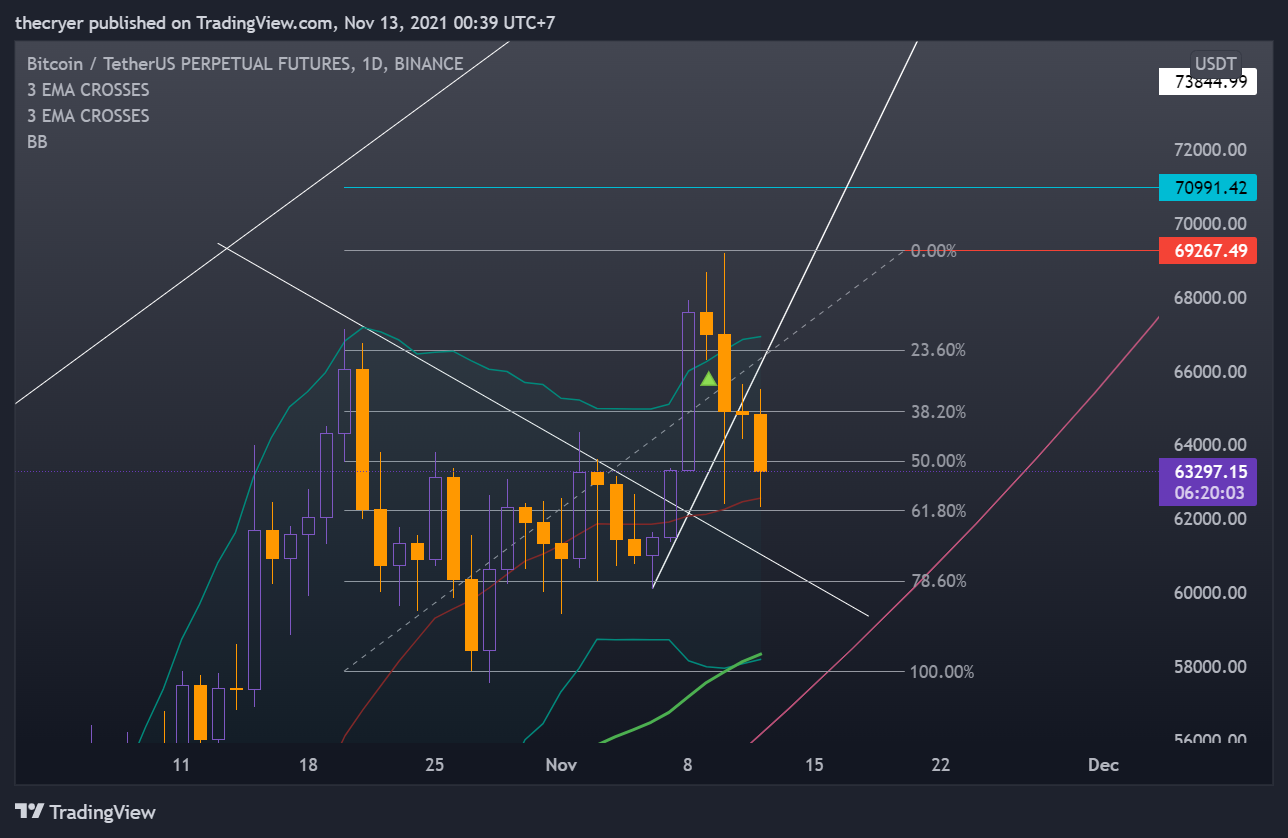Click the TradingView logo at bottom left

point(86,812)
